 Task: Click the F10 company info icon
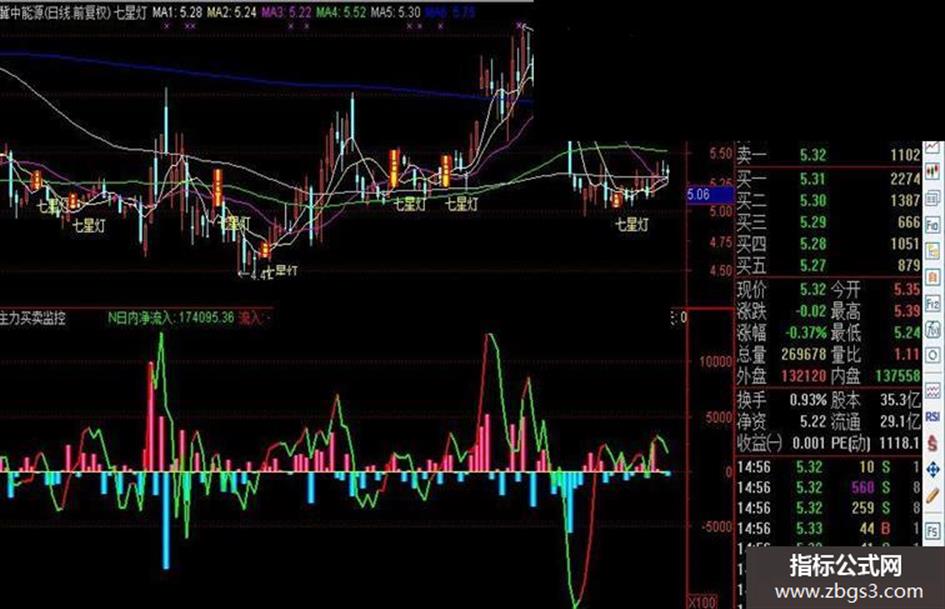[x=932, y=225]
